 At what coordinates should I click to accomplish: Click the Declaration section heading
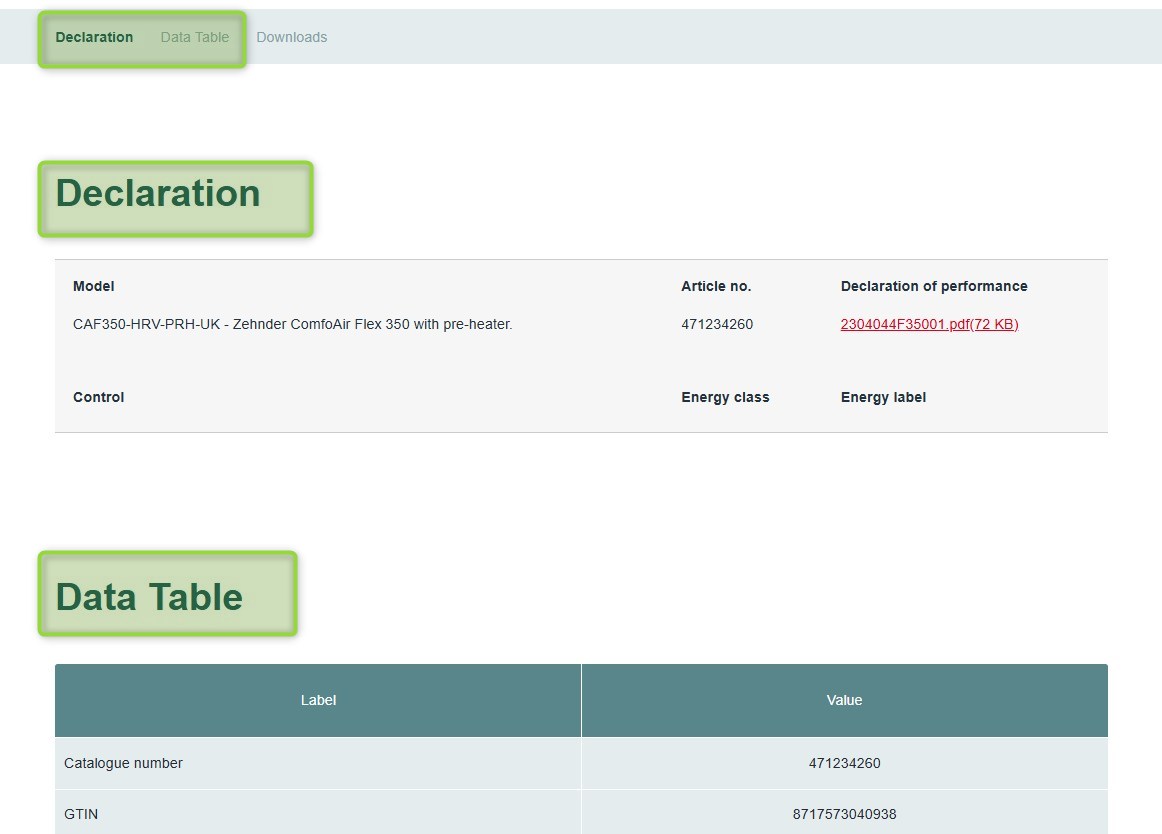[158, 194]
